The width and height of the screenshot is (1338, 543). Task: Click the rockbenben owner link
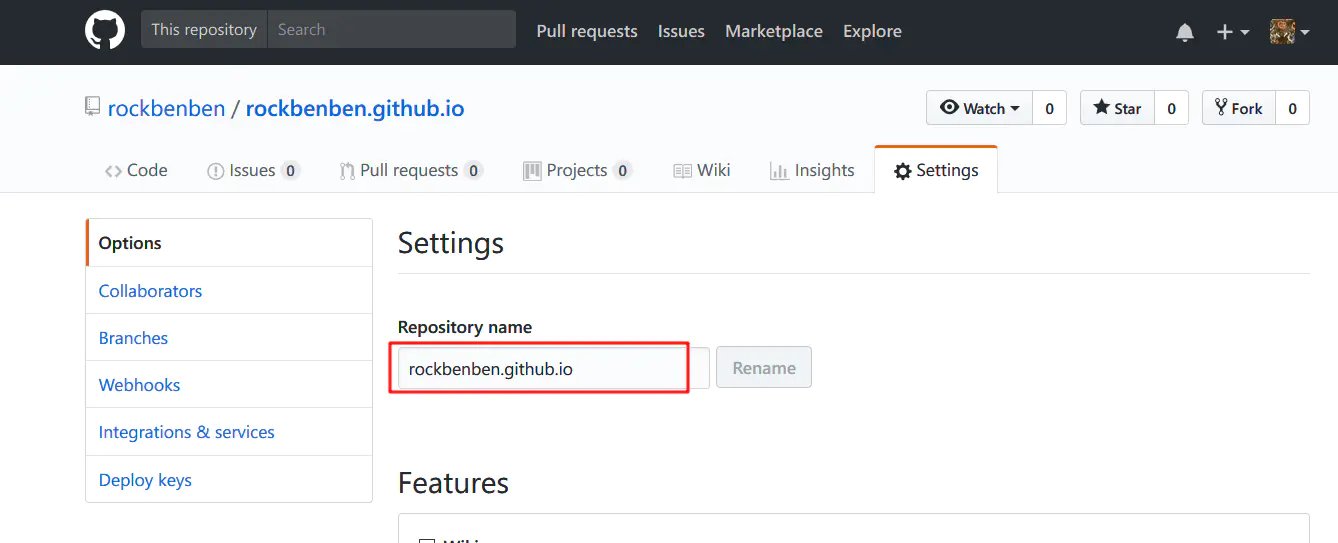[x=166, y=108]
